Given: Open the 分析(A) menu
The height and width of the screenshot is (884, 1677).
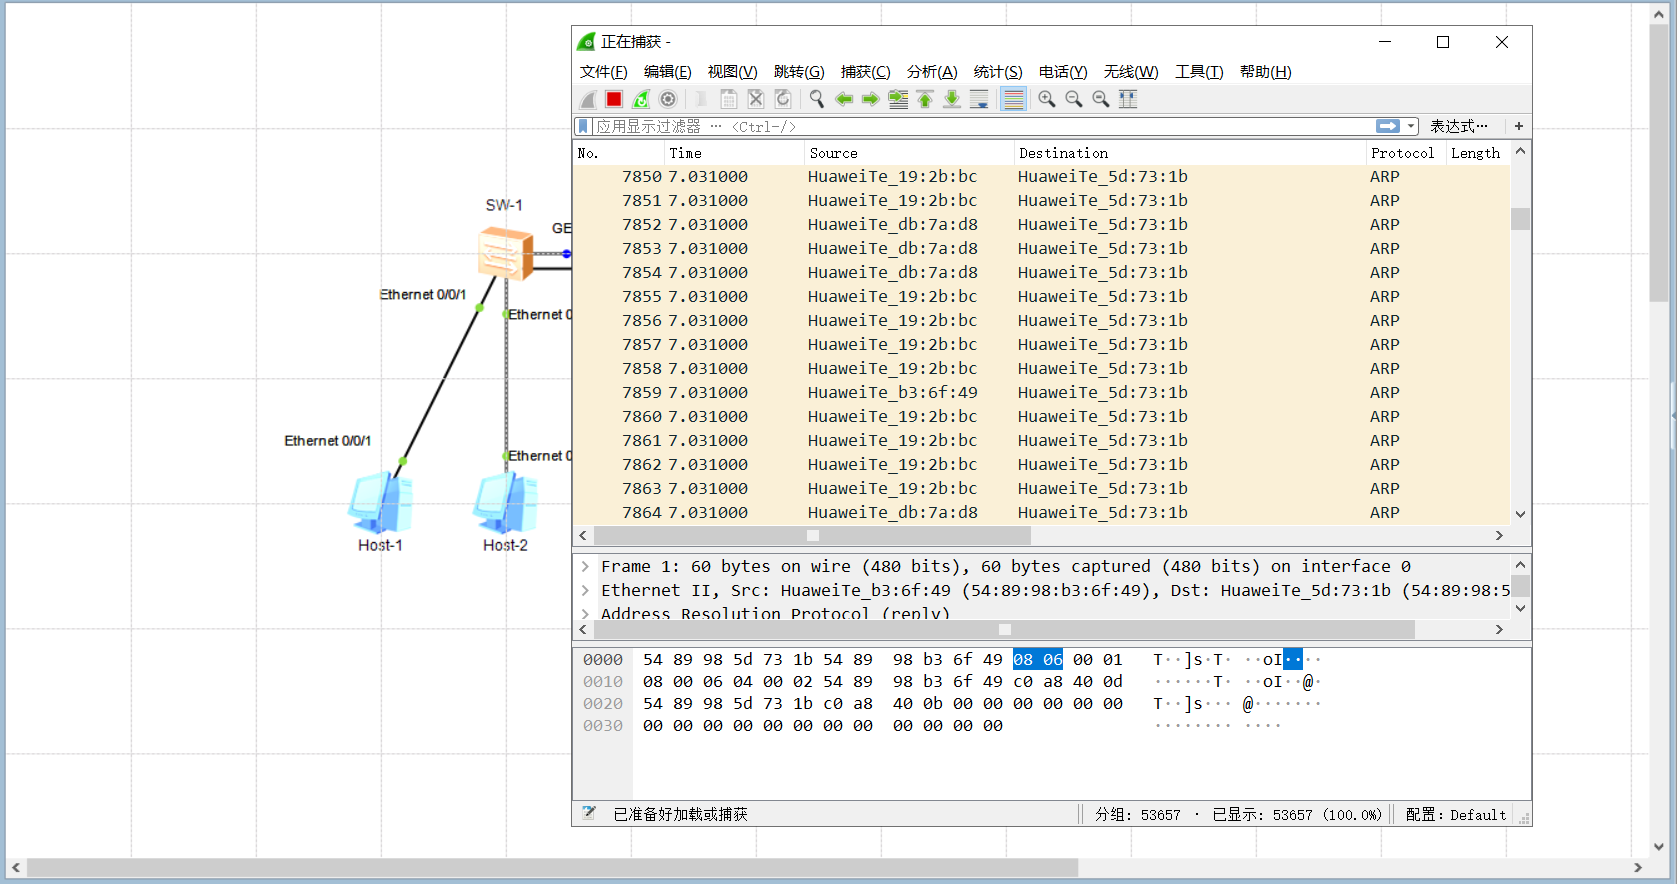Looking at the screenshot, I should (932, 72).
